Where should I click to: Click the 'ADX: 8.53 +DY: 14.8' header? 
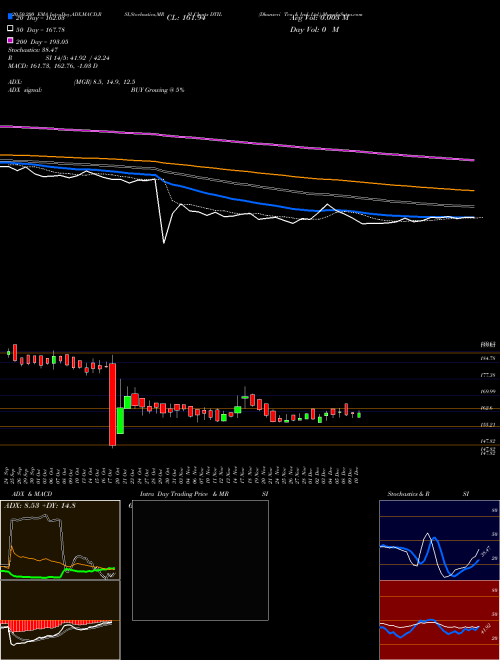tap(40, 506)
